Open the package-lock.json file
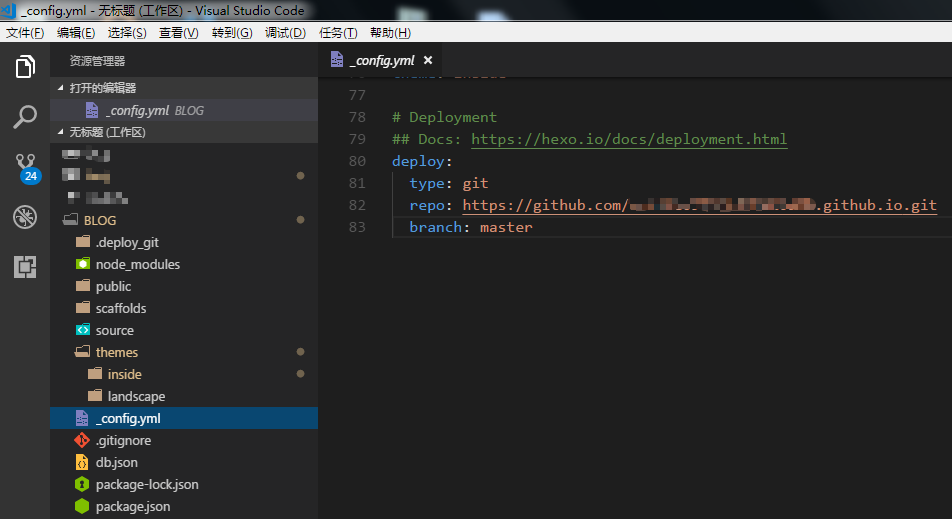This screenshot has height=519, width=952. pyautogui.click(x=184, y=484)
